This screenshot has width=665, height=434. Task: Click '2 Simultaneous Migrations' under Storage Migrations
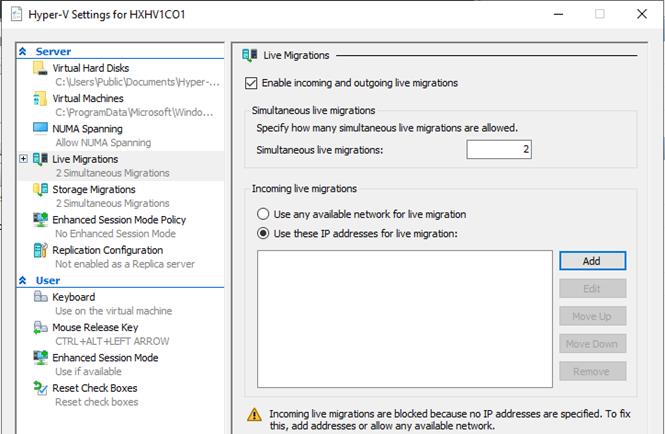[112, 203]
